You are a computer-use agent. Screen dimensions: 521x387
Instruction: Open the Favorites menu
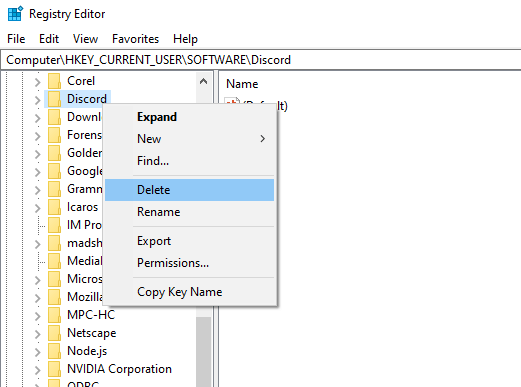point(135,39)
